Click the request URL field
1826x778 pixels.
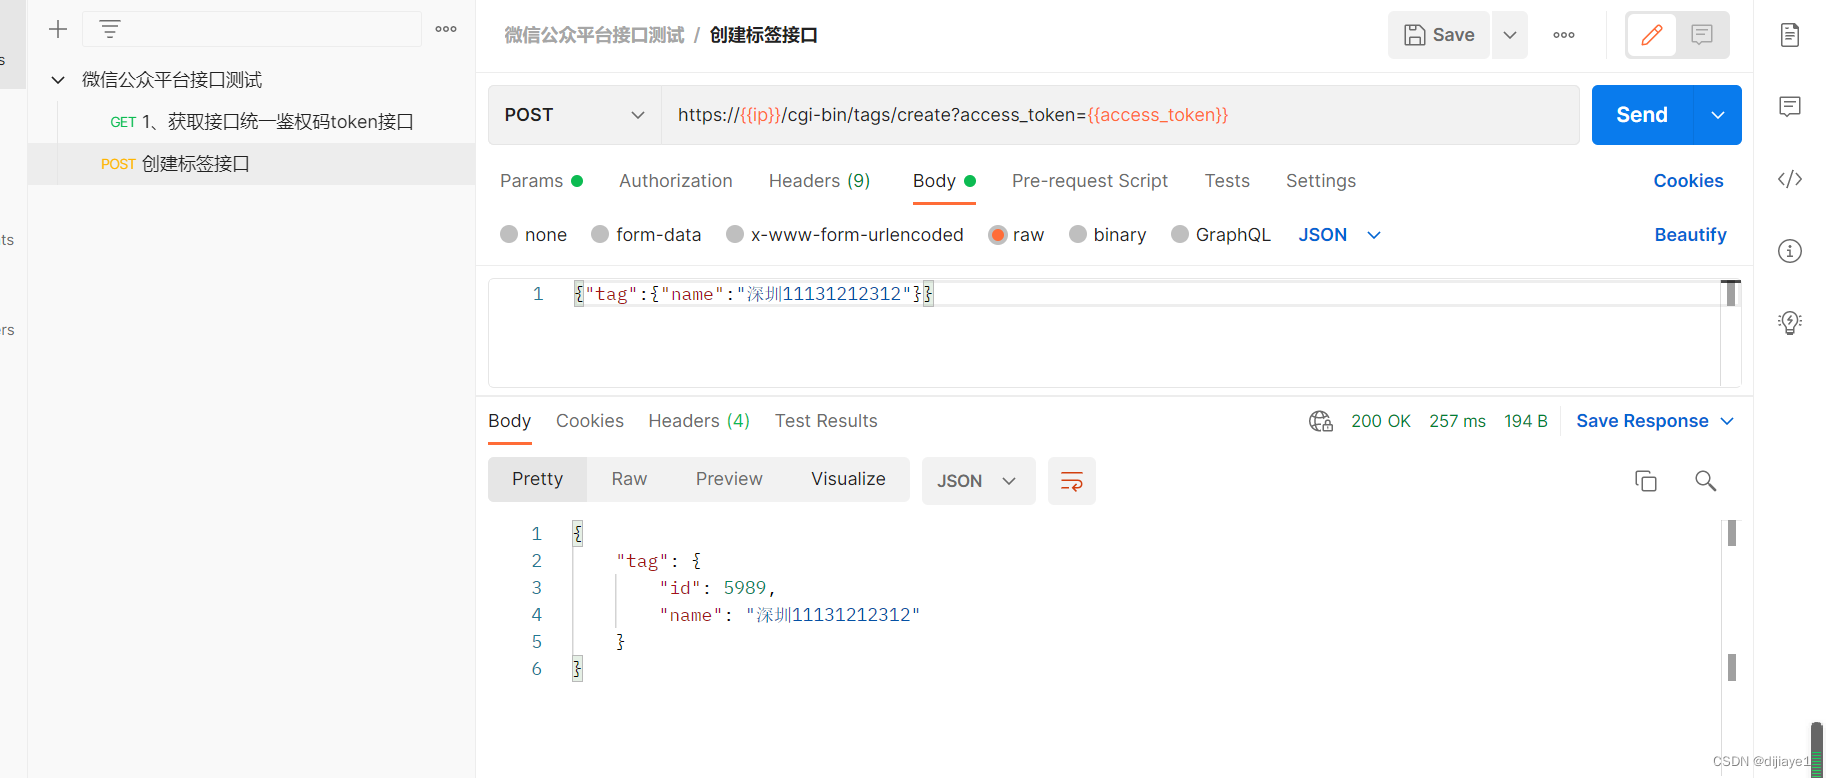[x=1120, y=115]
